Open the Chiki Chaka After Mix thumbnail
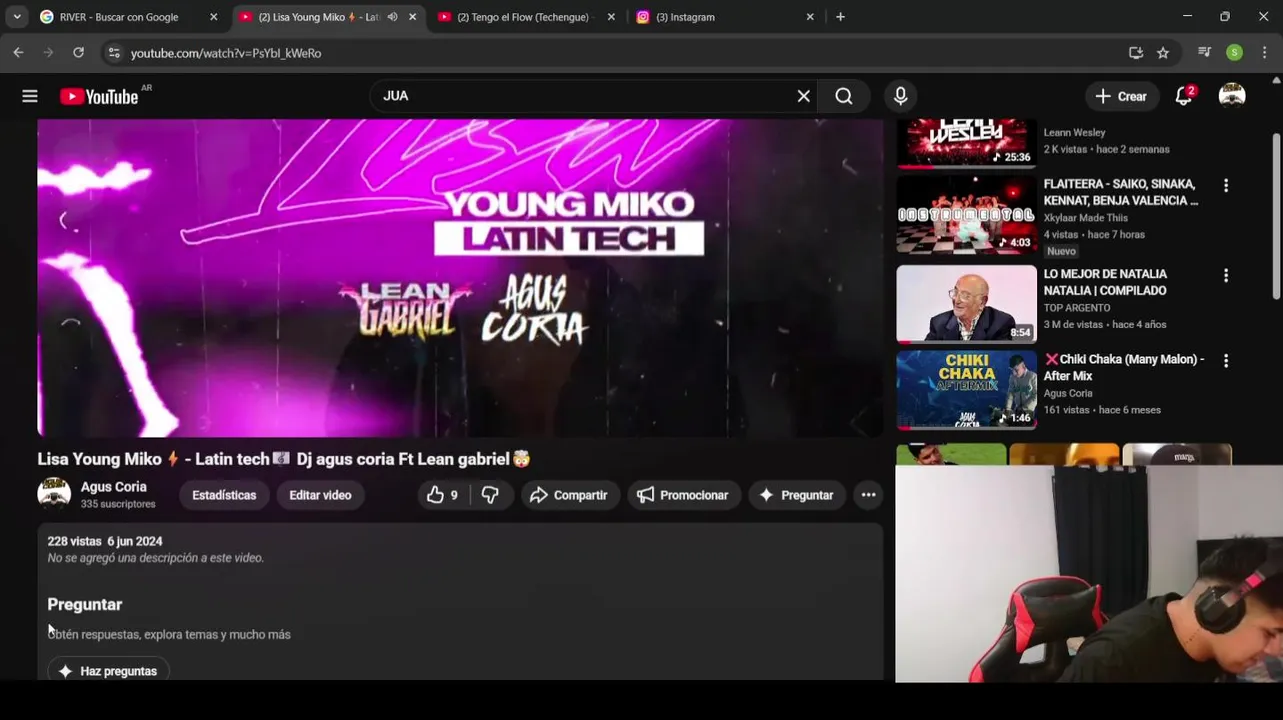The image size is (1283, 720). coord(966,389)
